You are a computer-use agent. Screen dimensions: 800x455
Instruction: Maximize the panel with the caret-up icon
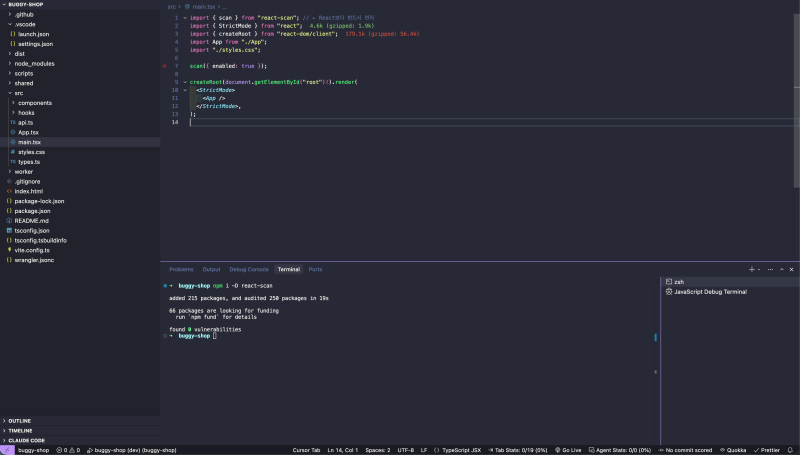pos(782,269)
